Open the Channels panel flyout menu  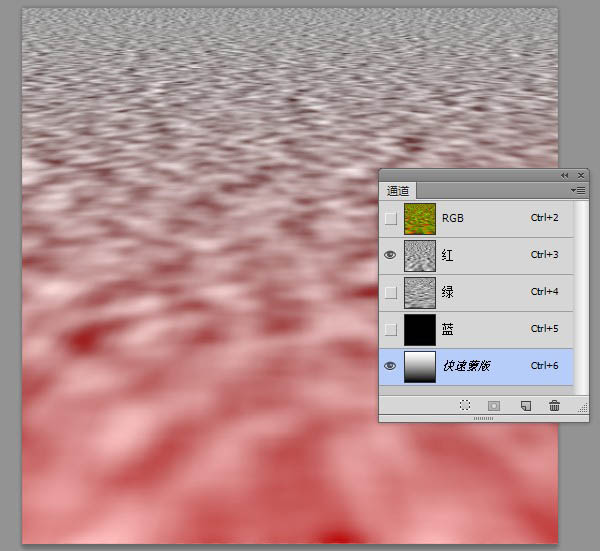[x=578, y=190]
